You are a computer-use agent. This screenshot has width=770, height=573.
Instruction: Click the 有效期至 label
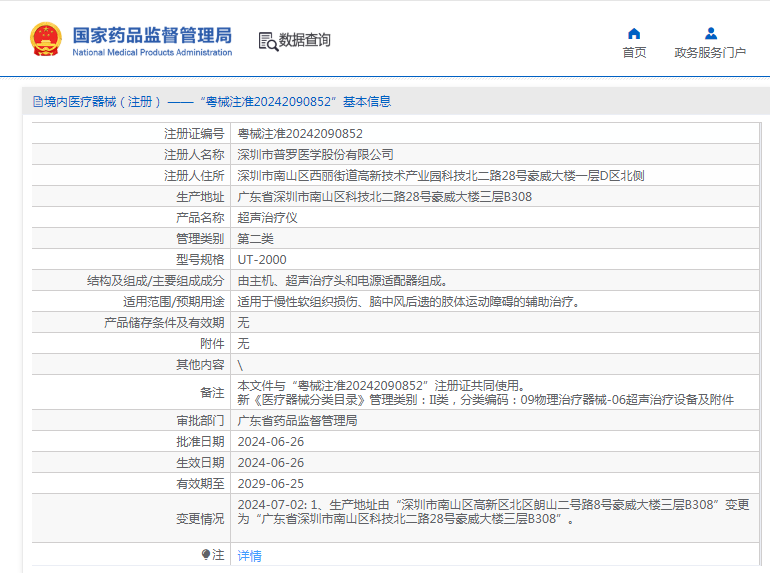pos(200,484)
